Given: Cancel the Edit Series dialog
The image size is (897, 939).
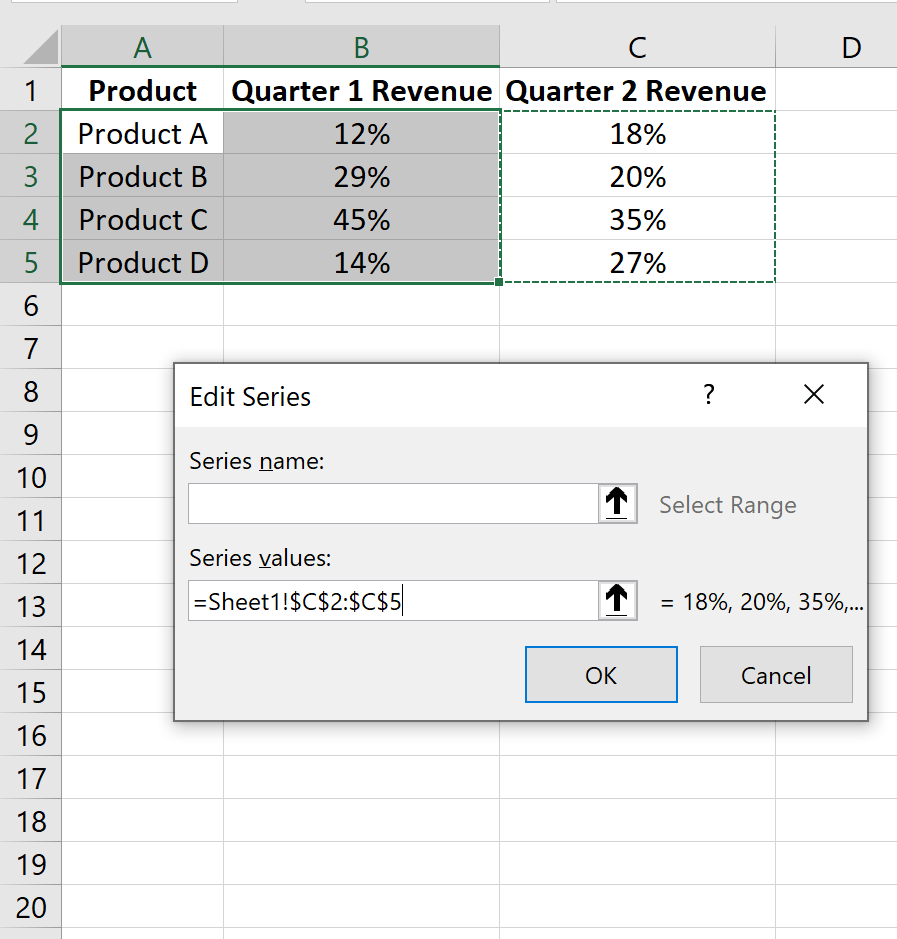Looking at the screenshot, I should (x=776, y=674).
